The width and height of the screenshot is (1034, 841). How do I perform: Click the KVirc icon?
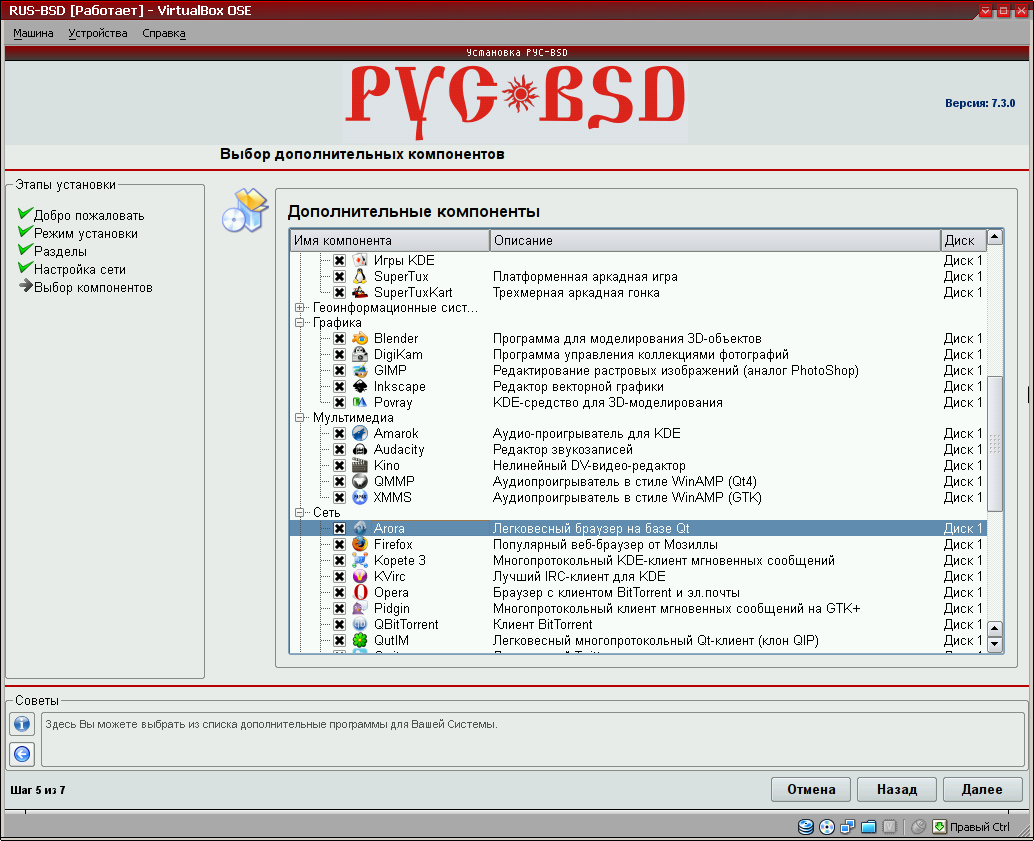click(x=359, y=576)
